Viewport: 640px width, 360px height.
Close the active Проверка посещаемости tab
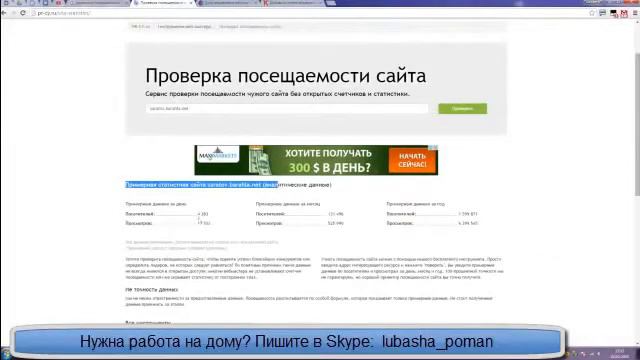[x=190, y=3]
